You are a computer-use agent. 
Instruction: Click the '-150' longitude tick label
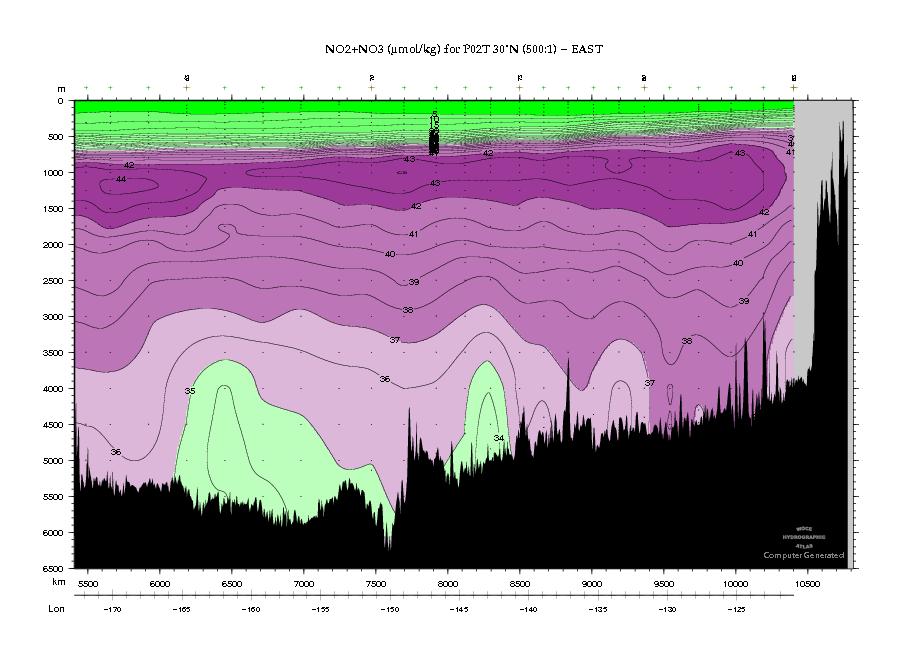390,609
